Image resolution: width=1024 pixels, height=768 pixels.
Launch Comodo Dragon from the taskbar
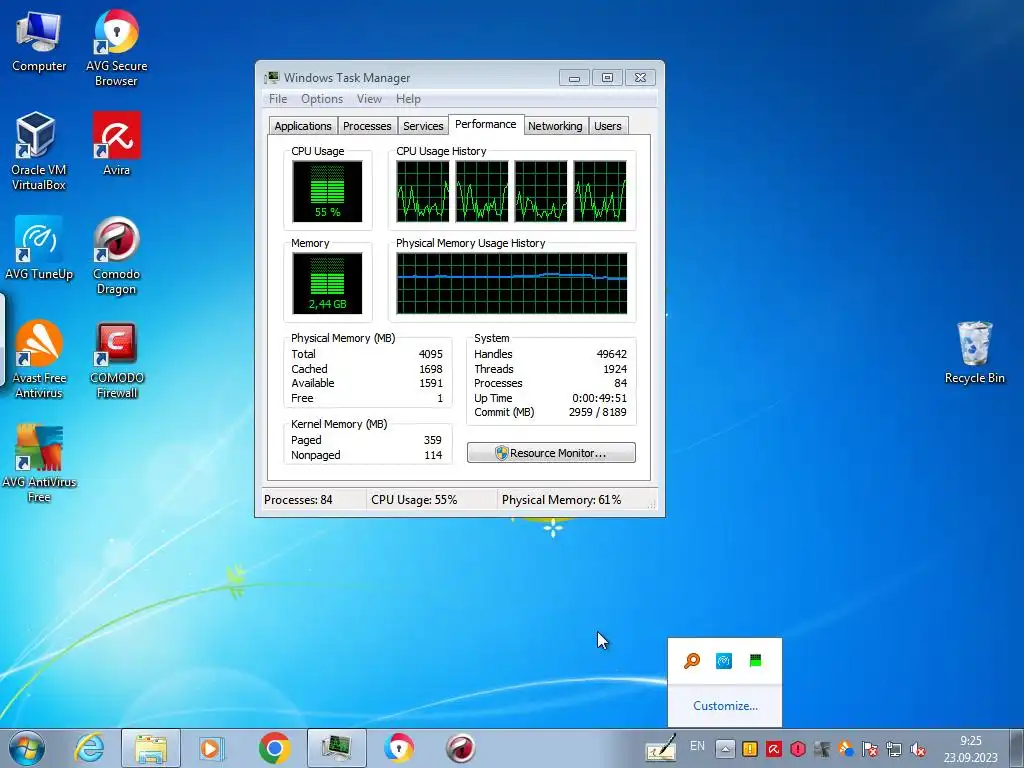pyautogui.click(x=460, y=748)
